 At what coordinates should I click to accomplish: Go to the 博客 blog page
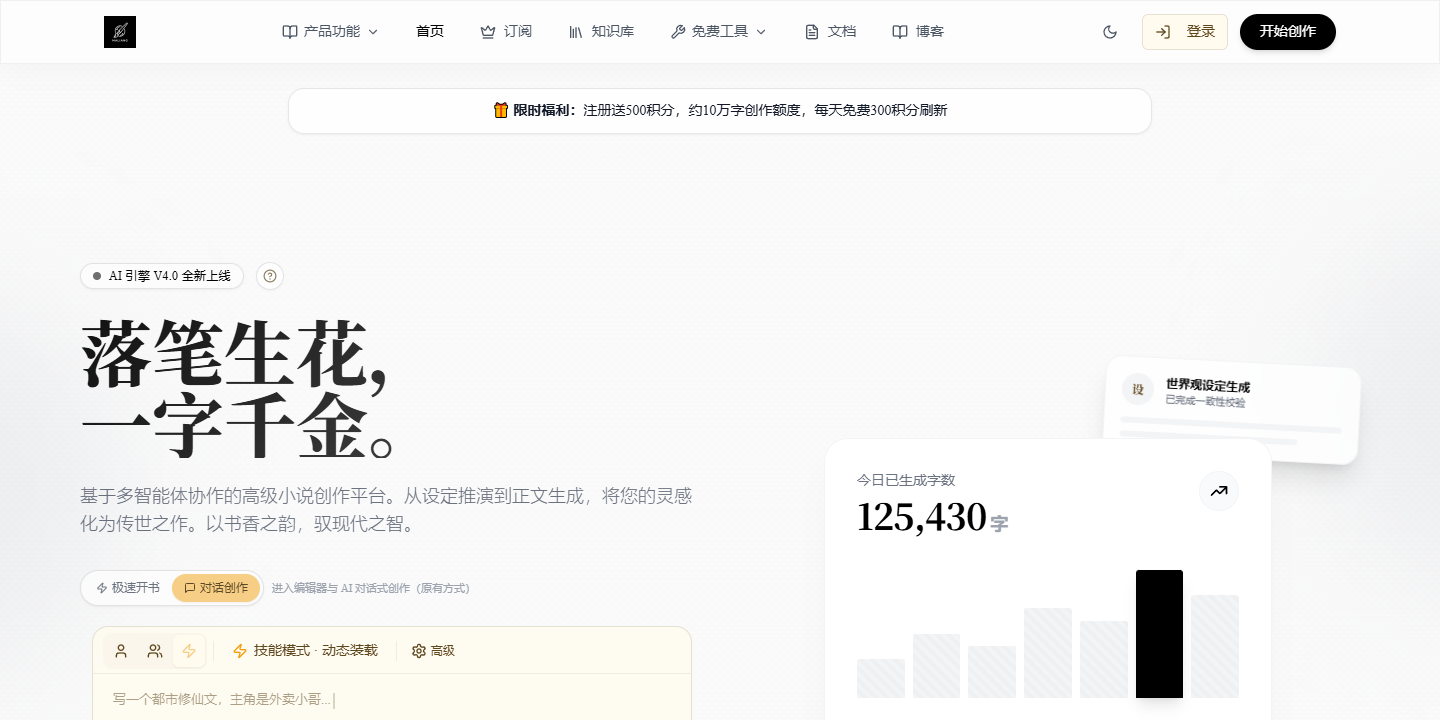[x=918, y=32]
